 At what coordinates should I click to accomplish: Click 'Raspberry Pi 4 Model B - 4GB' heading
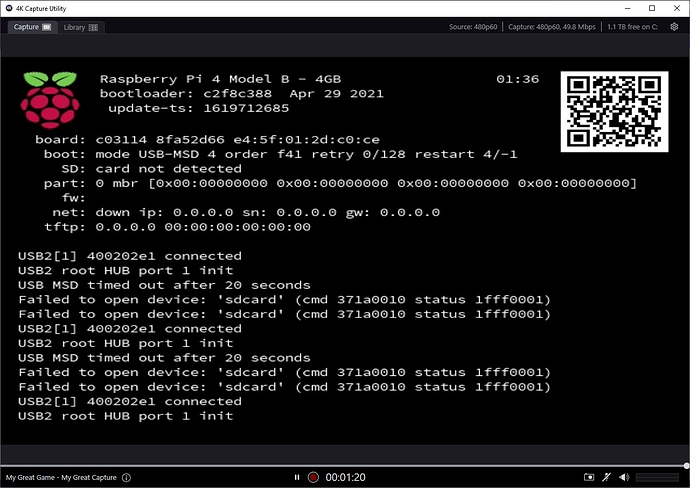pyautogui.click(x=220, y=79)
